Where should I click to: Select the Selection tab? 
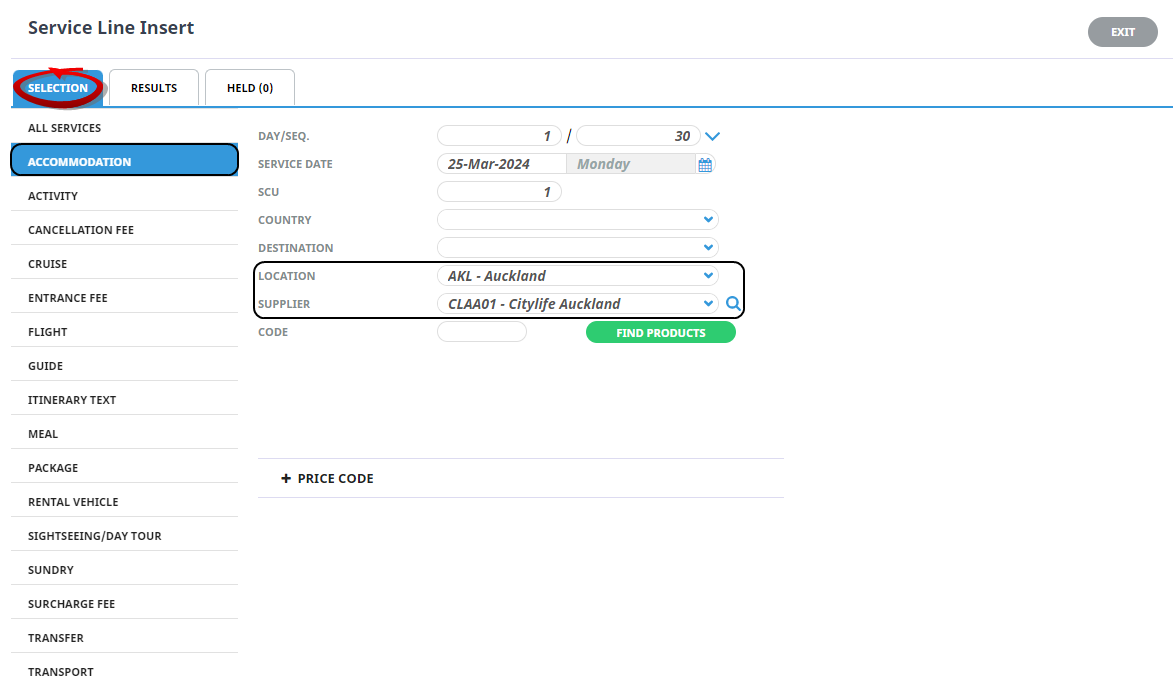[58, 88]
